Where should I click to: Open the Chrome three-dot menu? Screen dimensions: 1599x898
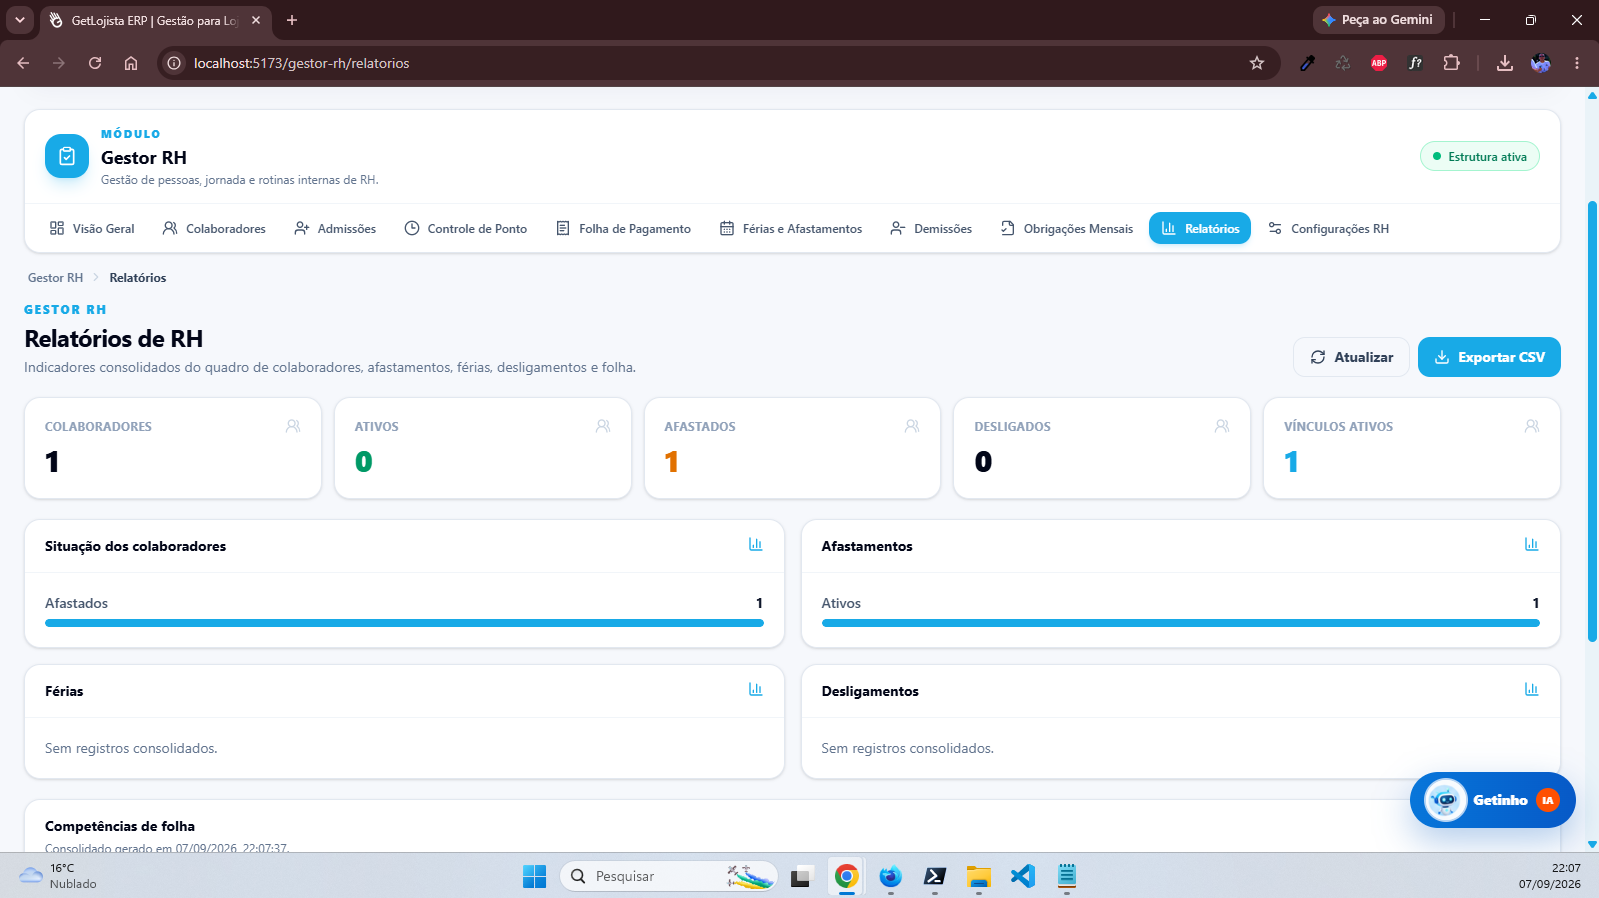coord(1577,63)
